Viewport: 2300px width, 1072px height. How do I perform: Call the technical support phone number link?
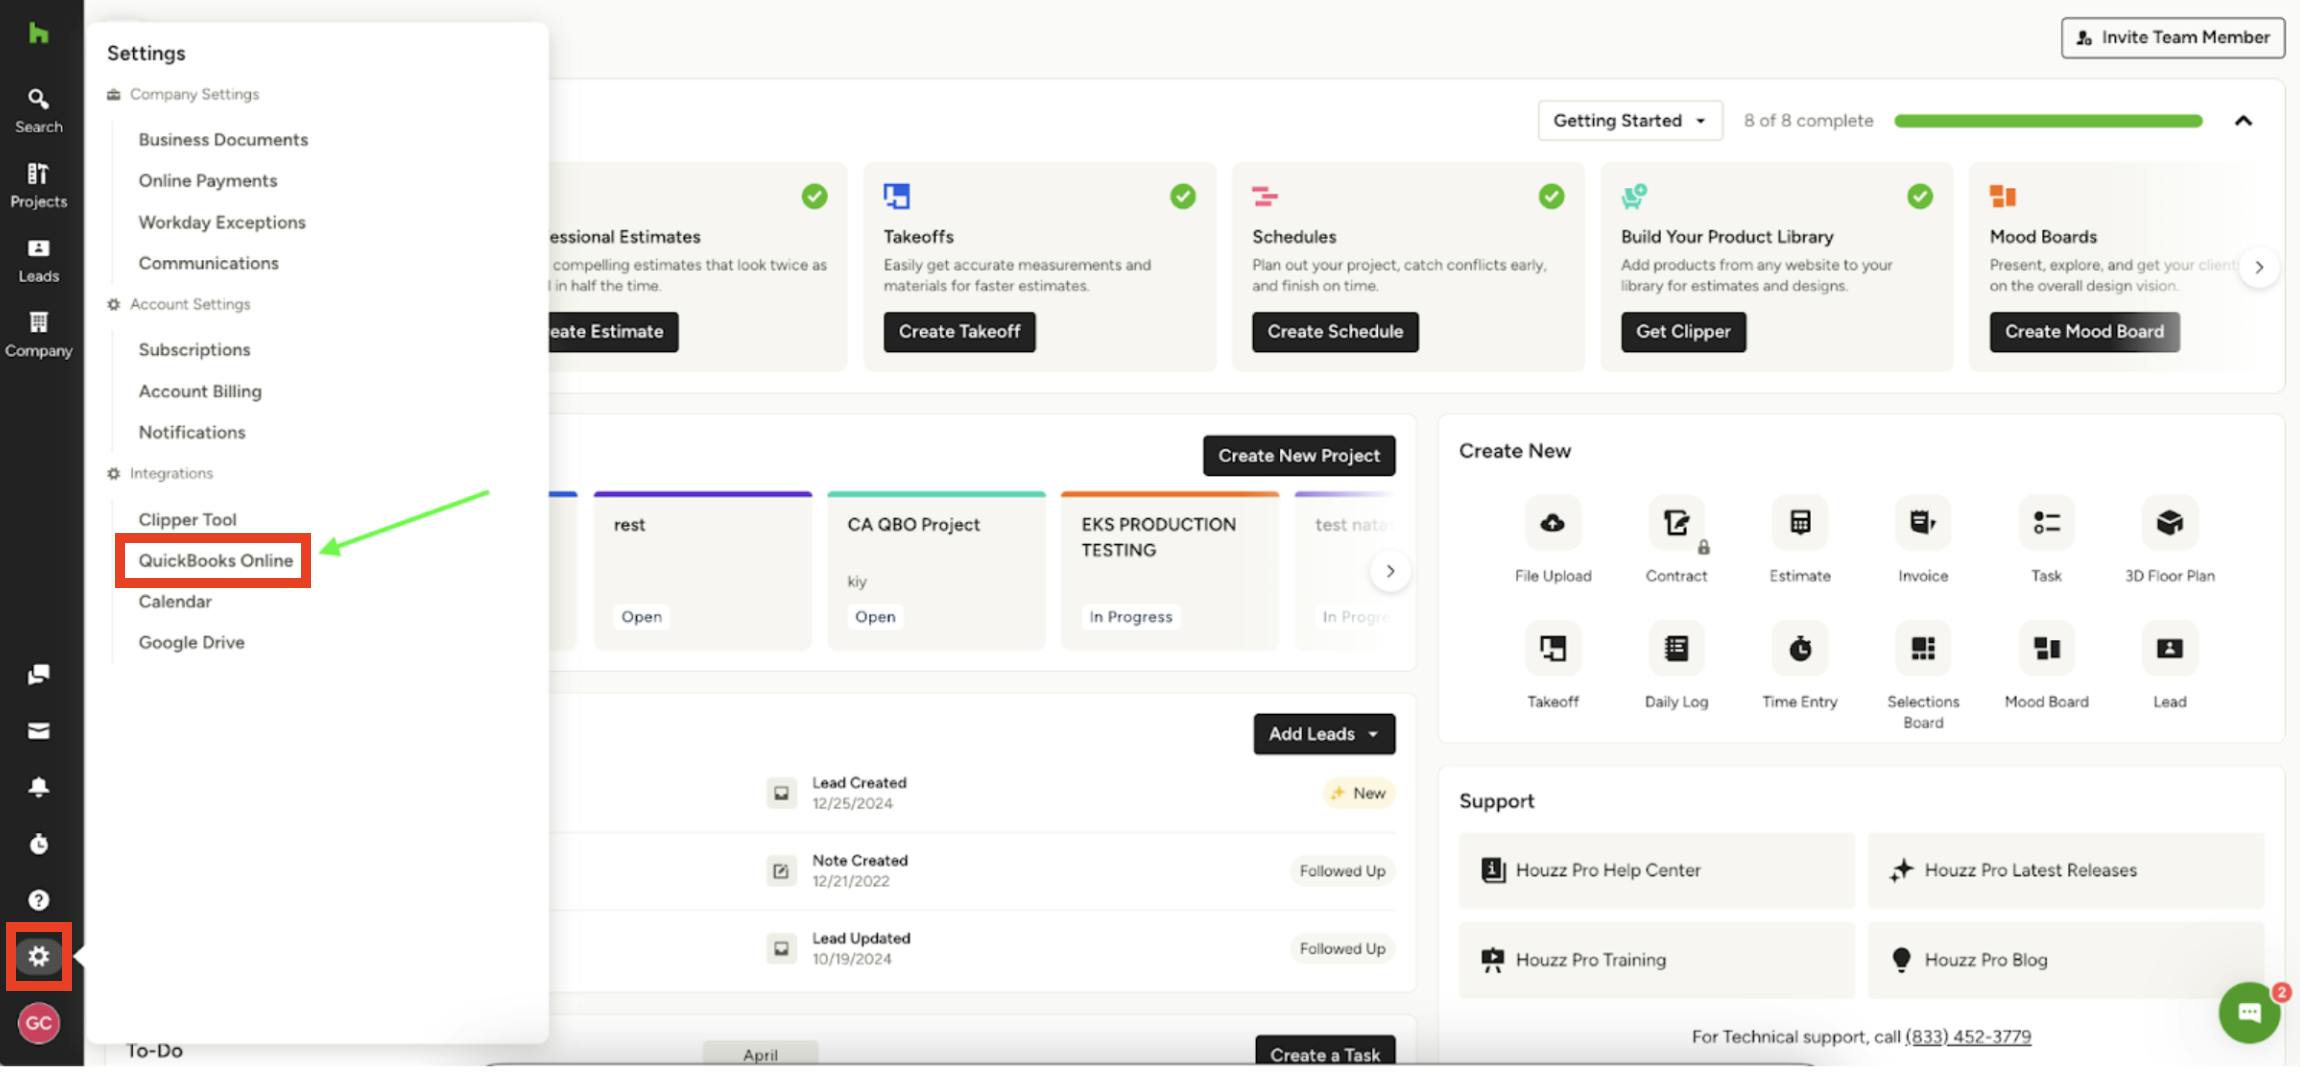click(1966, 1036)
